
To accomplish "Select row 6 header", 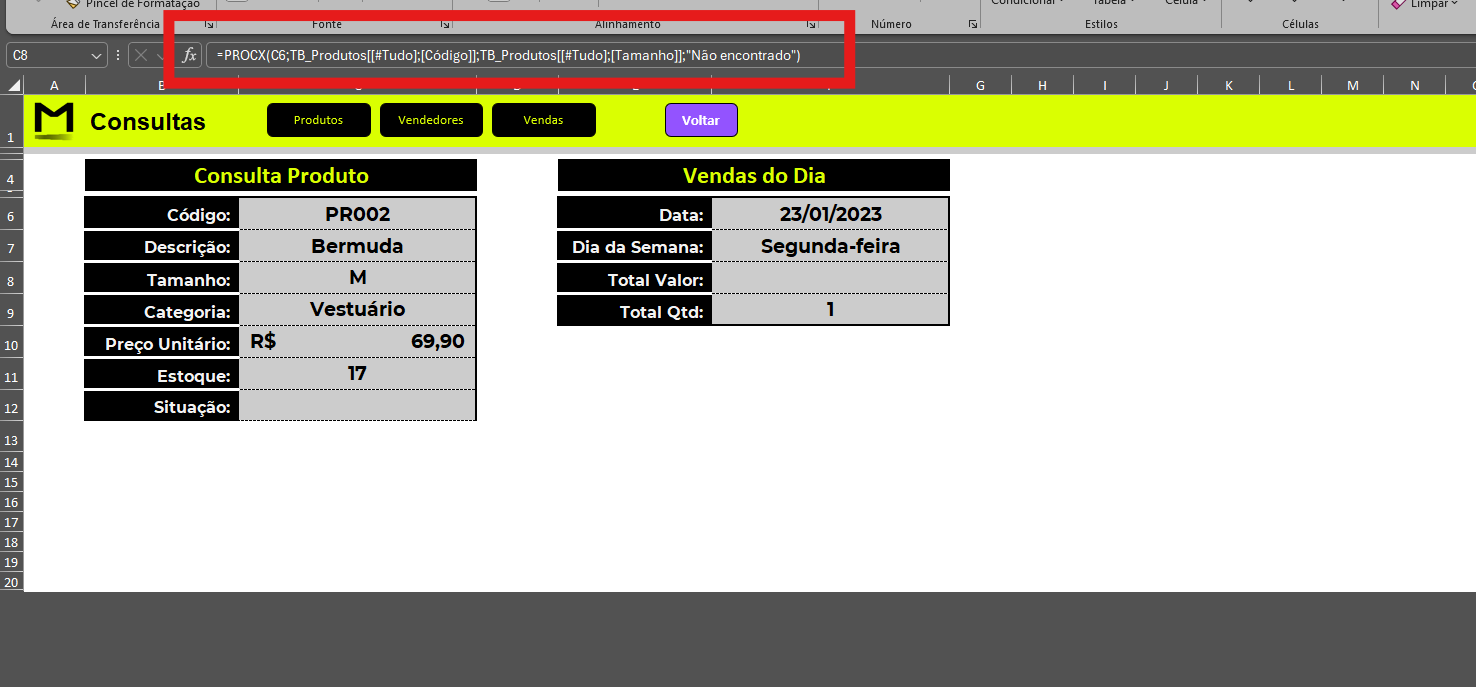I will (x=11, y=216).
